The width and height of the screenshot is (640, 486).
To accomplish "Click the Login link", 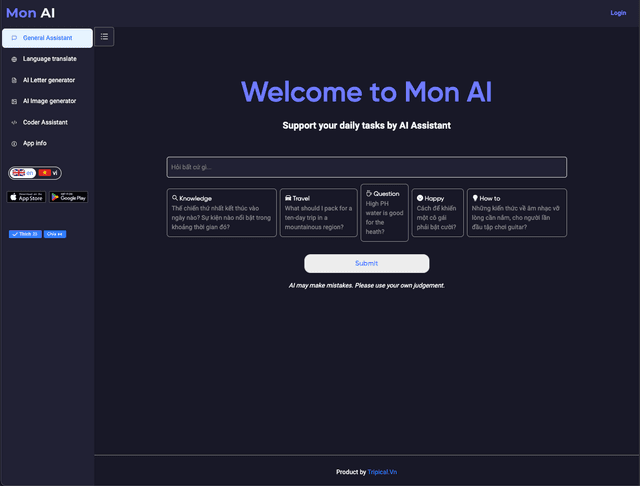I will coord(618,13).
